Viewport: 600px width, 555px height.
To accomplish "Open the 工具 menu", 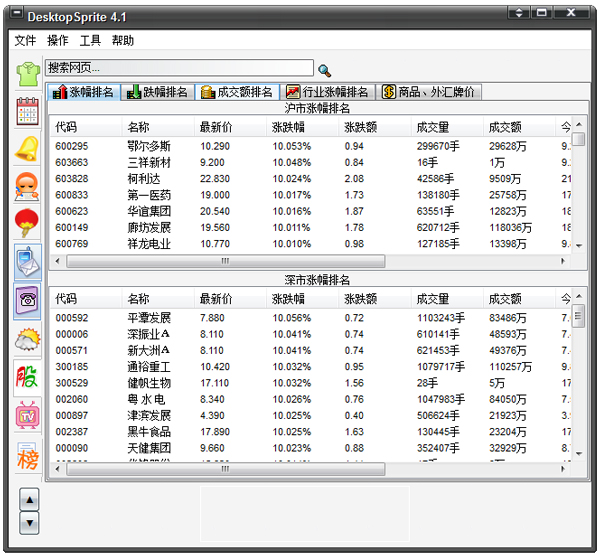I will pos(90,41).
